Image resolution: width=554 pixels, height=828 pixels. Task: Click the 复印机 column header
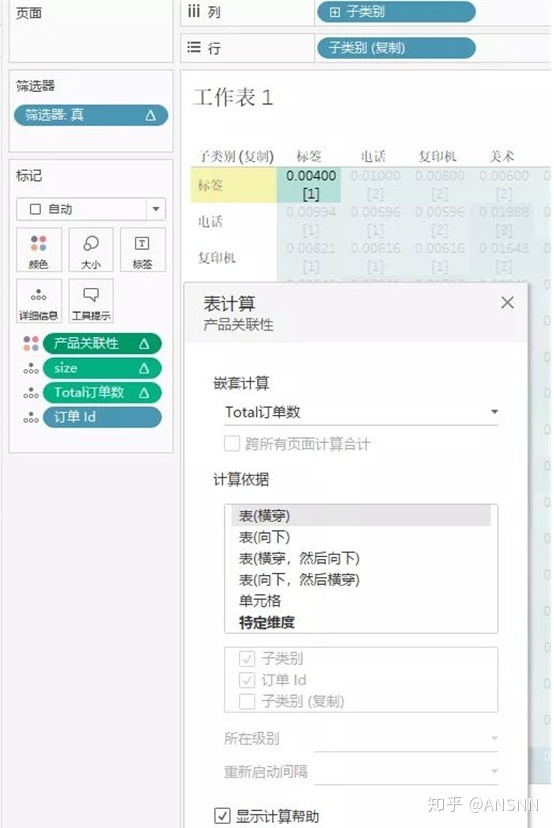tap(437, 156)
